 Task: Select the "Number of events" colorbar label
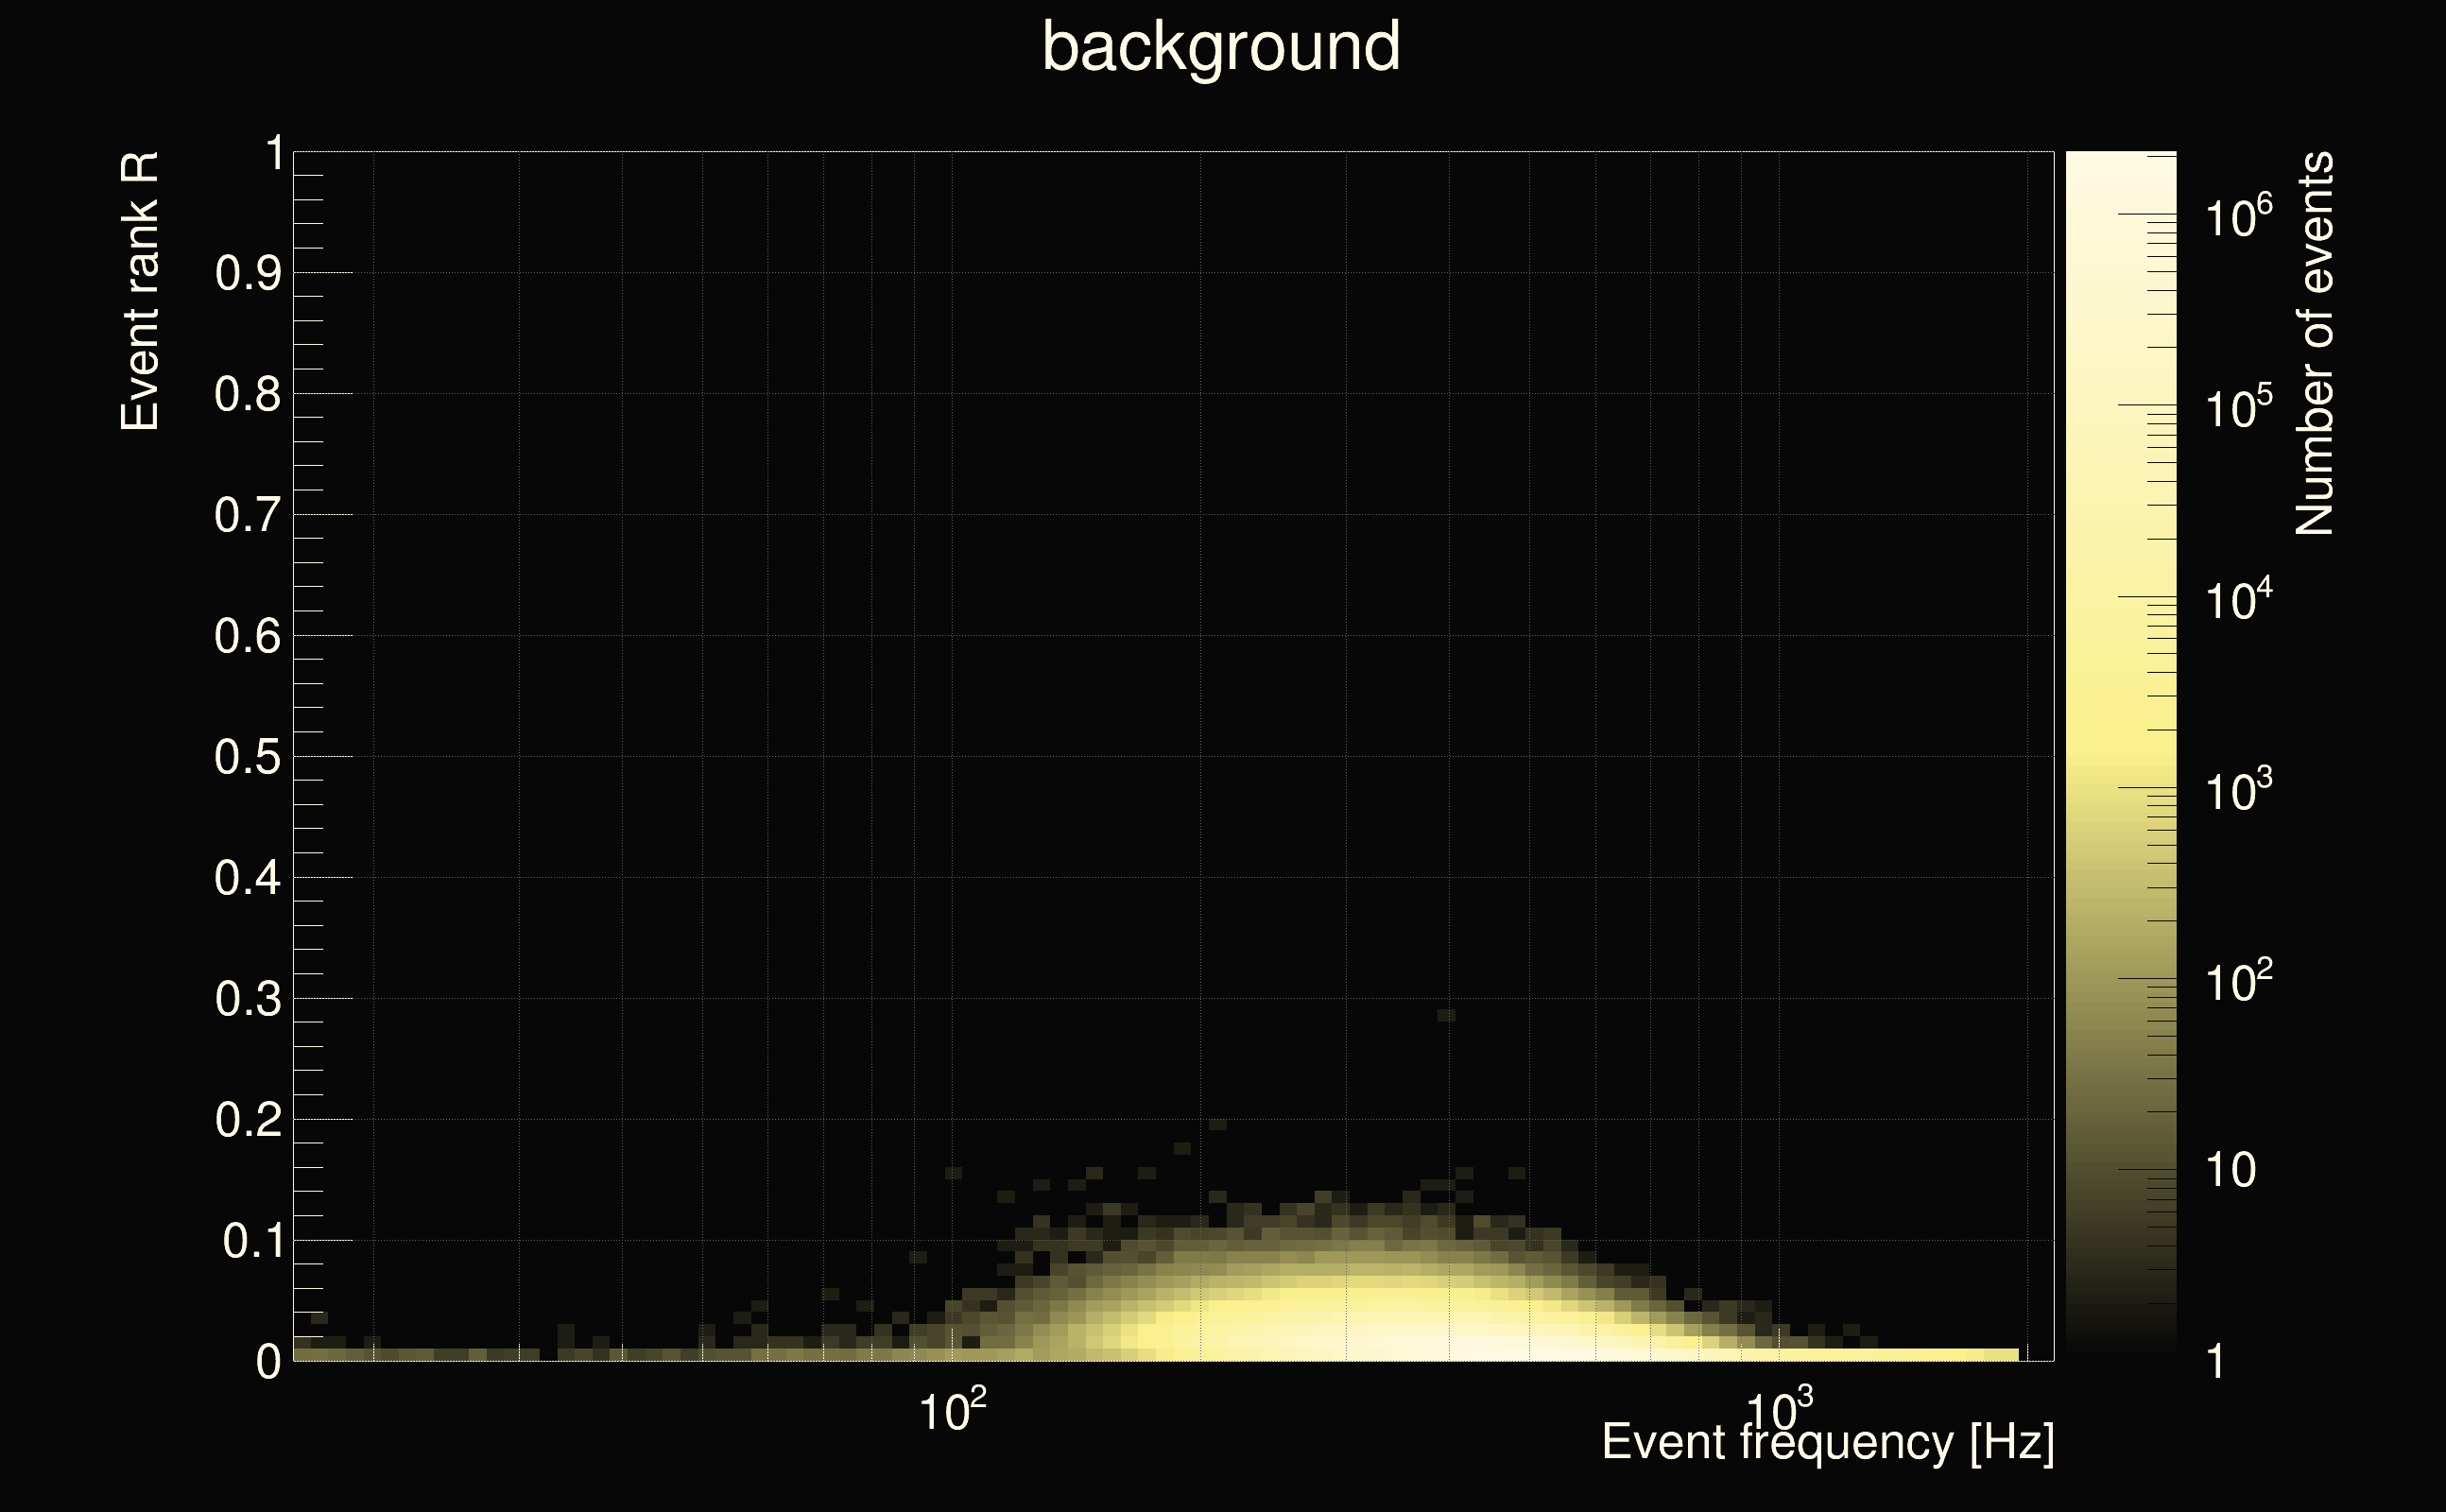[x=2313, y=343]
